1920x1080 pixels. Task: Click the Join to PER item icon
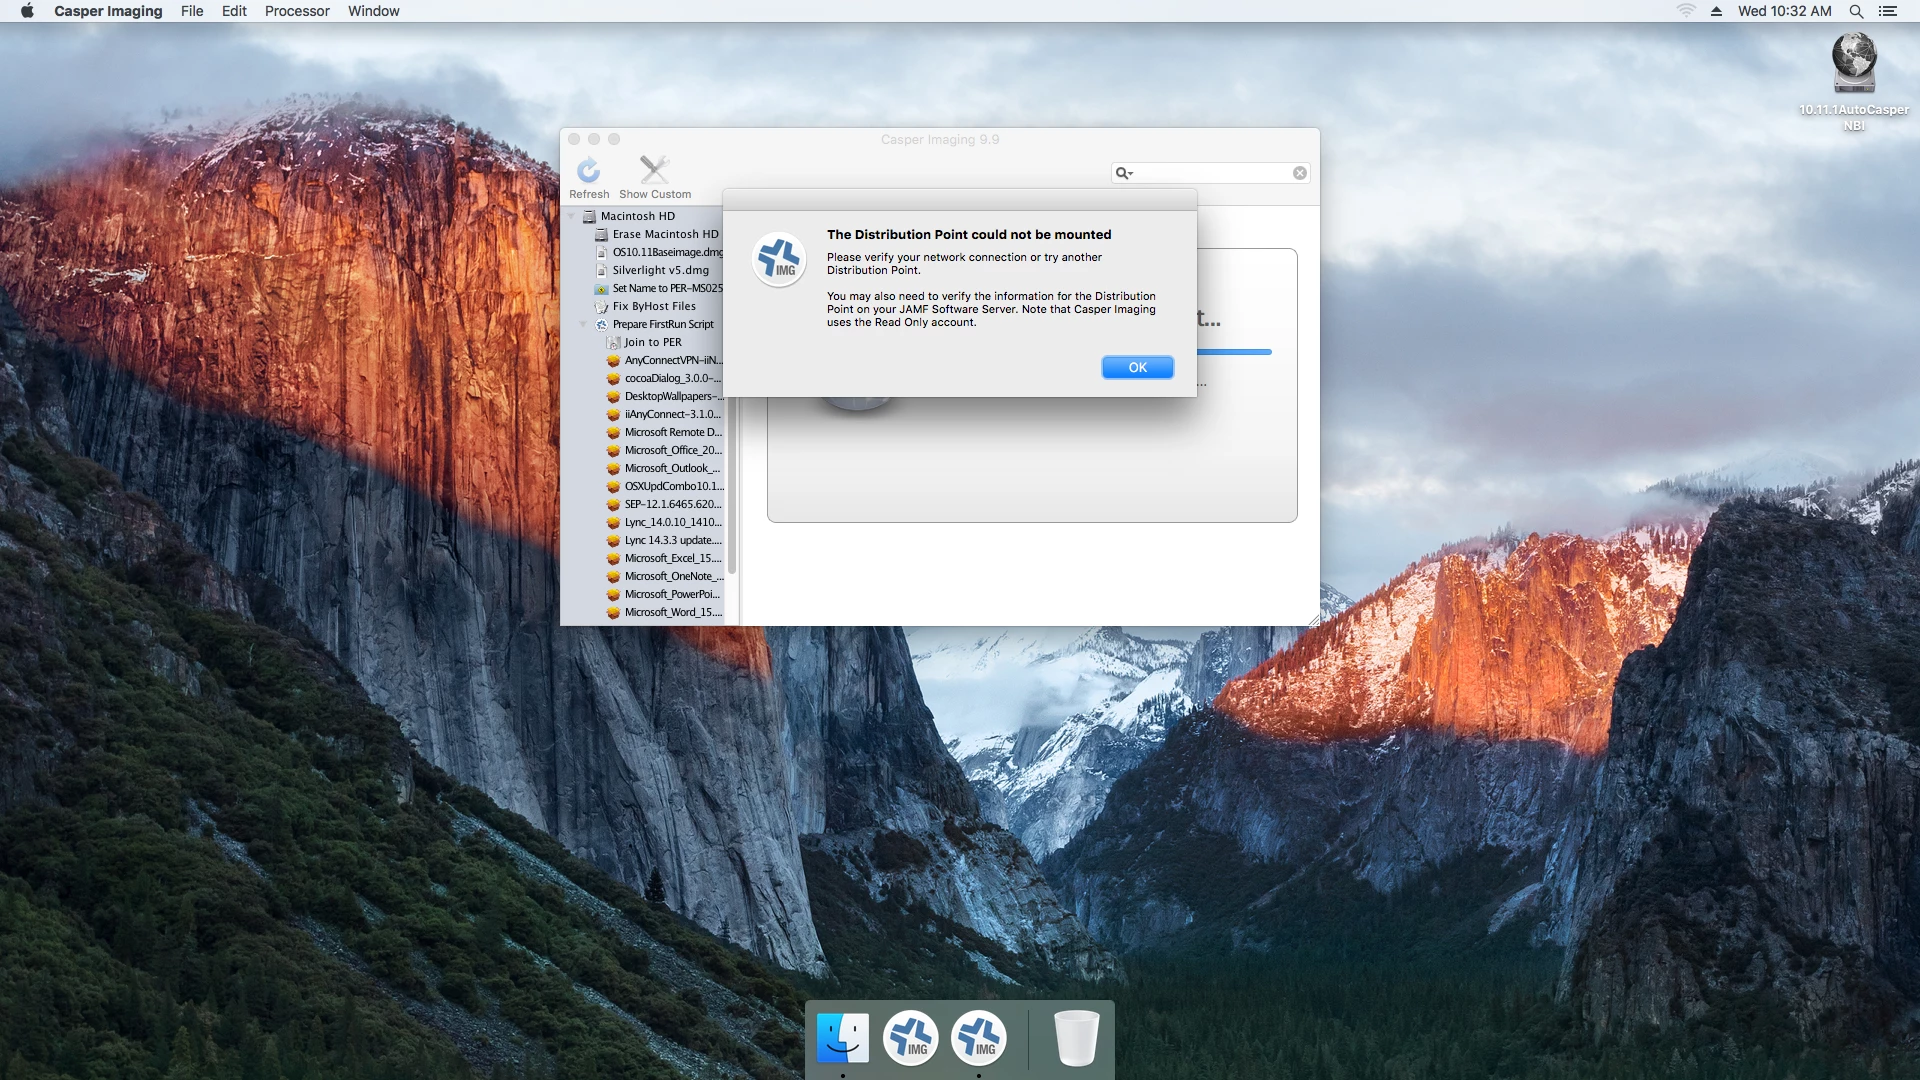tap(613, 342)
